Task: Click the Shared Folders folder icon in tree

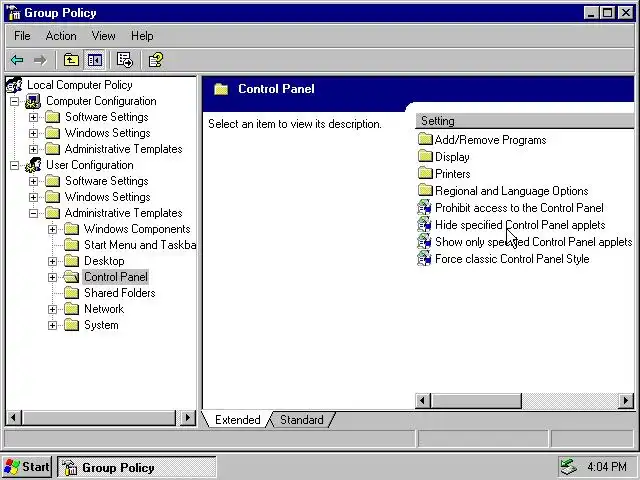Action: pos(71,293)
